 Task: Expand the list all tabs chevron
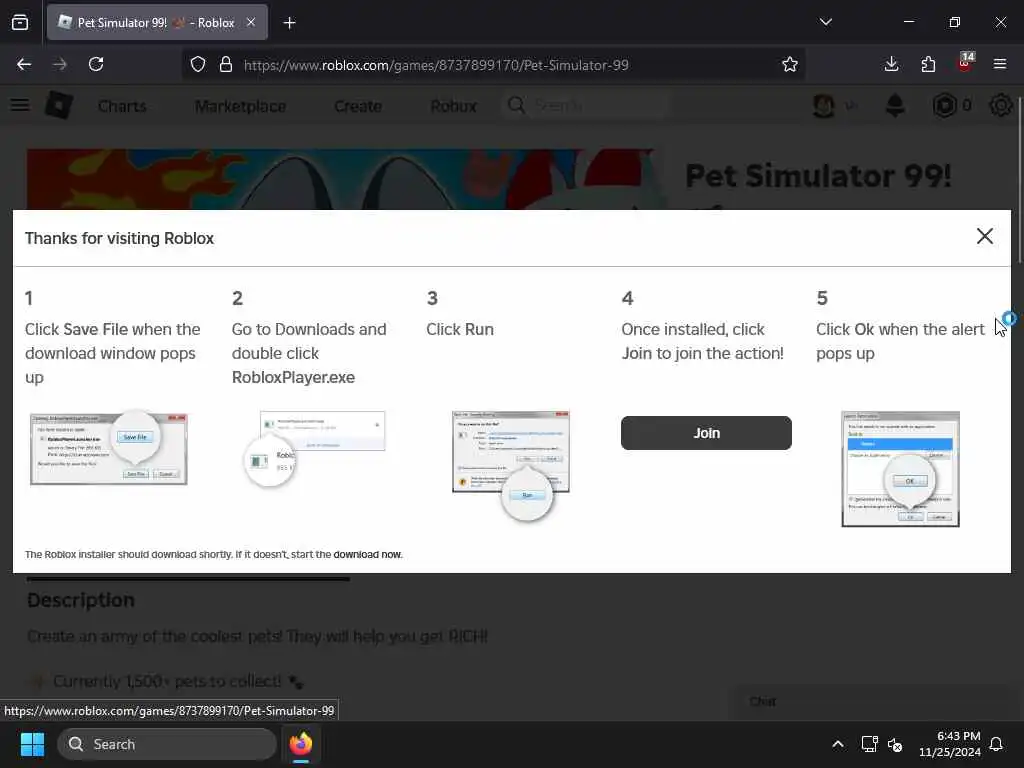click(x=825, y=22)
